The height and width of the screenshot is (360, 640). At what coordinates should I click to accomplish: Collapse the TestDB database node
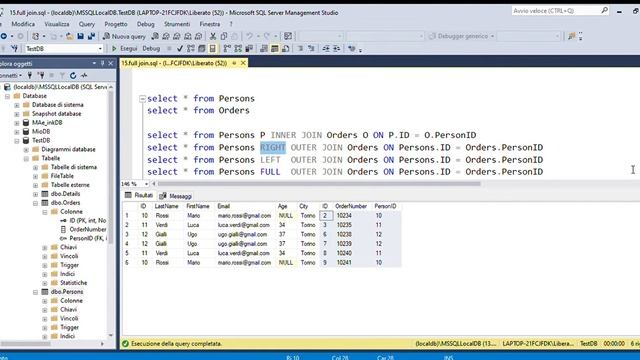[x=17, y=141]
